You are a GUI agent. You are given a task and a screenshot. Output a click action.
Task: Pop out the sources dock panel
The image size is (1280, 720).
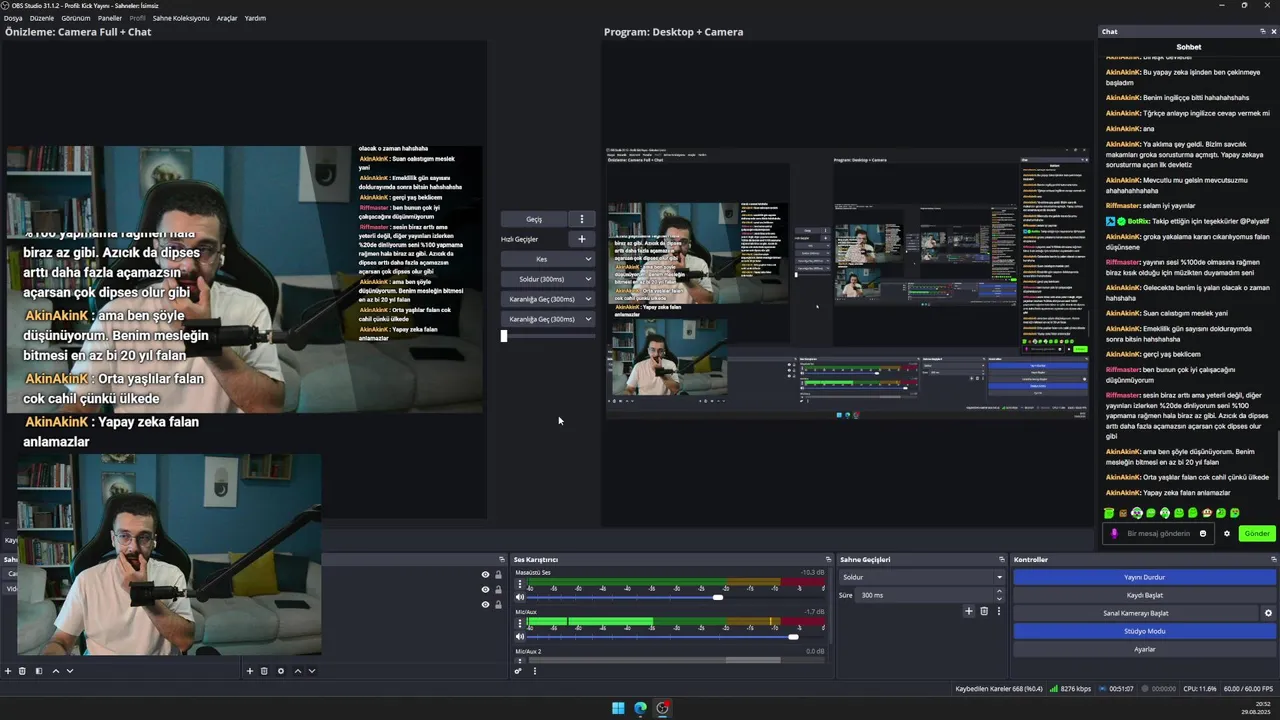[x=502, y=559]
